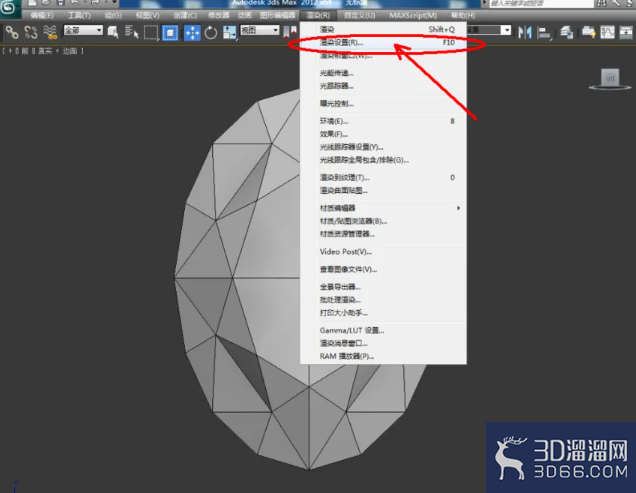Click the keyword search input field
This screenshot has width=636, height=493.
(541, 3)
